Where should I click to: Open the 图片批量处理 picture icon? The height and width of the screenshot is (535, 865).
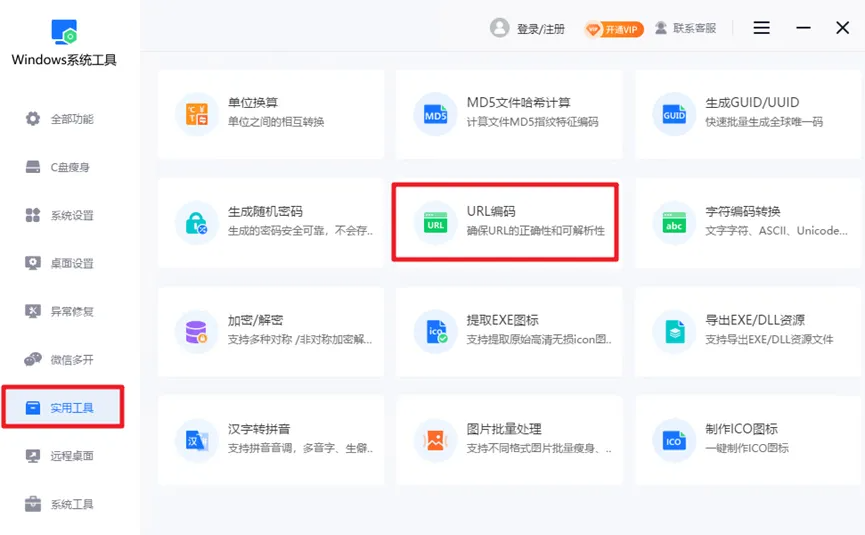click(x=435, y=441)
